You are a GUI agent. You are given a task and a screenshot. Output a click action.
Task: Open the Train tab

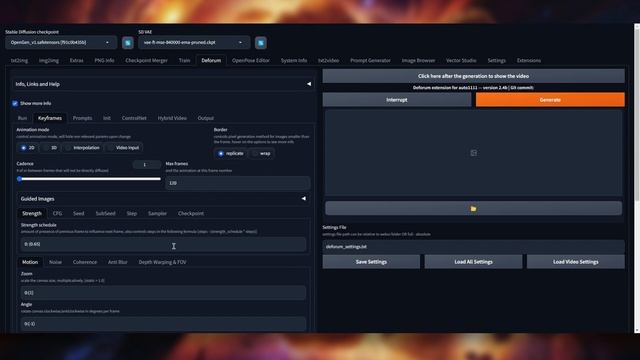pos(184,60)
